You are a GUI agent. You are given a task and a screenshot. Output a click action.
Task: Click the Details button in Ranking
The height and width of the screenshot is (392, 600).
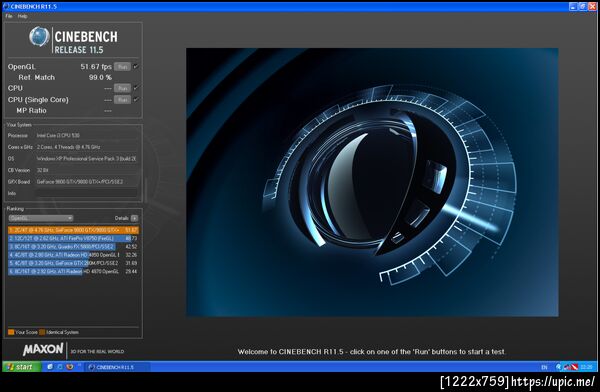(134, 218)
